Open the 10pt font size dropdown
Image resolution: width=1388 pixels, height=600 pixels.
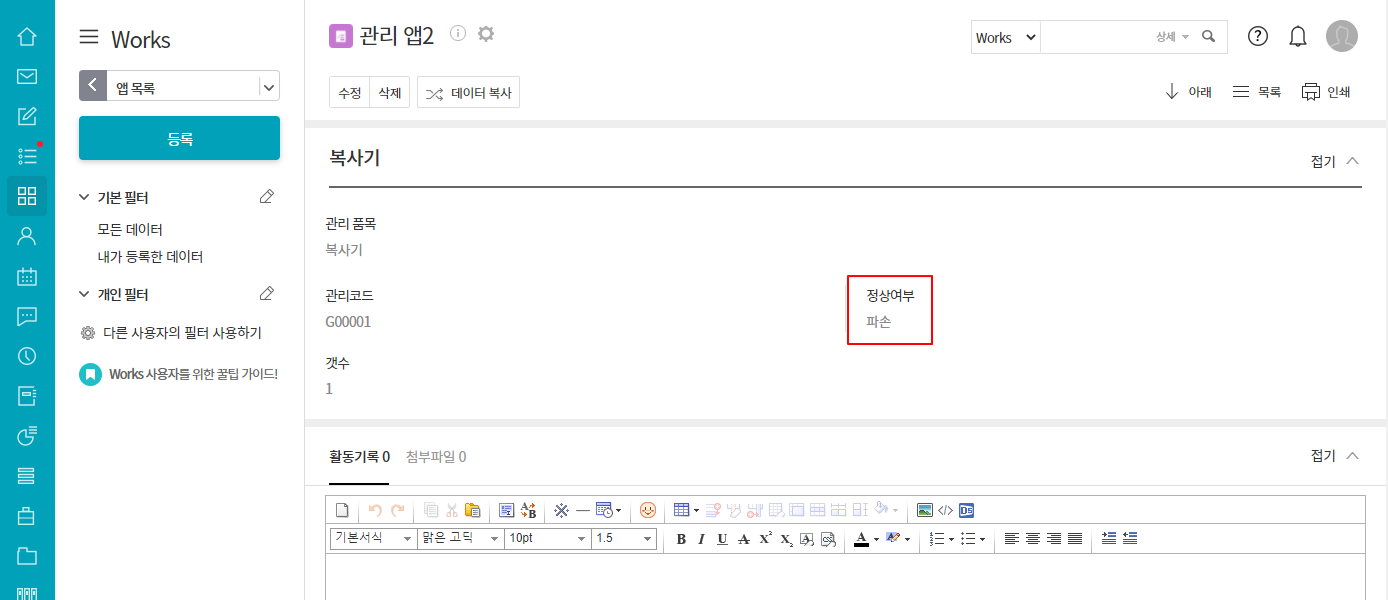(548, 539)
